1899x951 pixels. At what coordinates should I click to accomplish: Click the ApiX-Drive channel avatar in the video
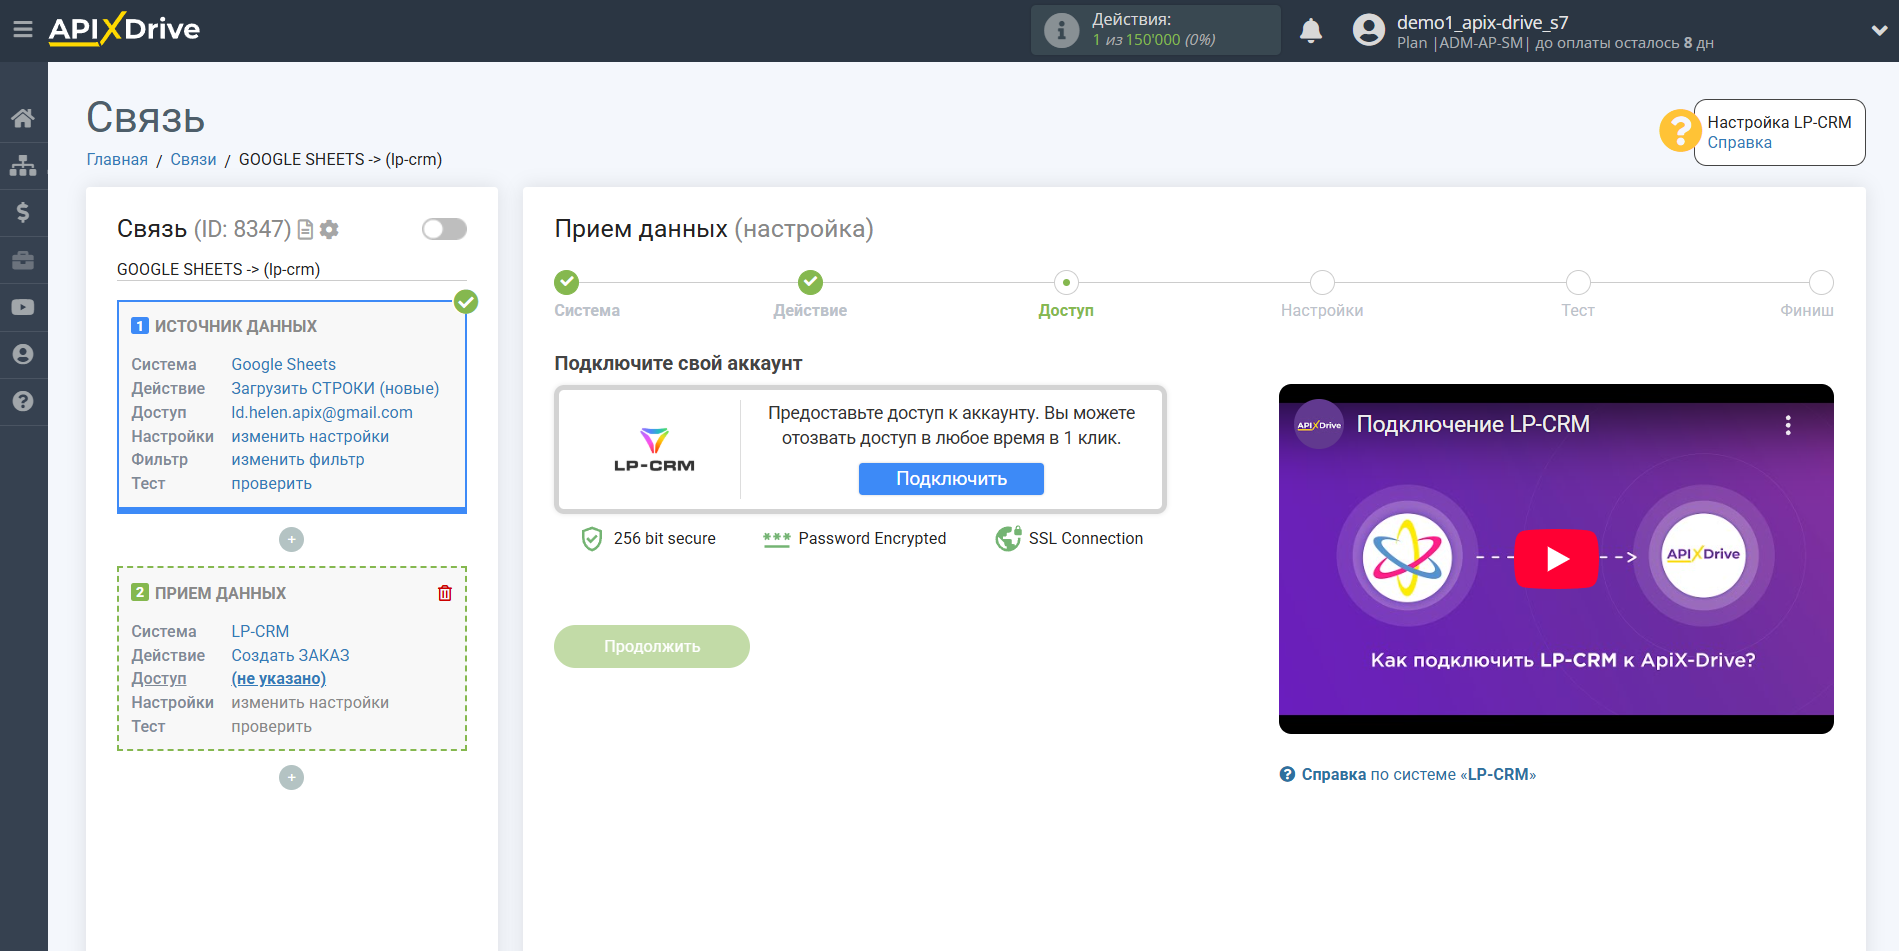click(1319, 425)
